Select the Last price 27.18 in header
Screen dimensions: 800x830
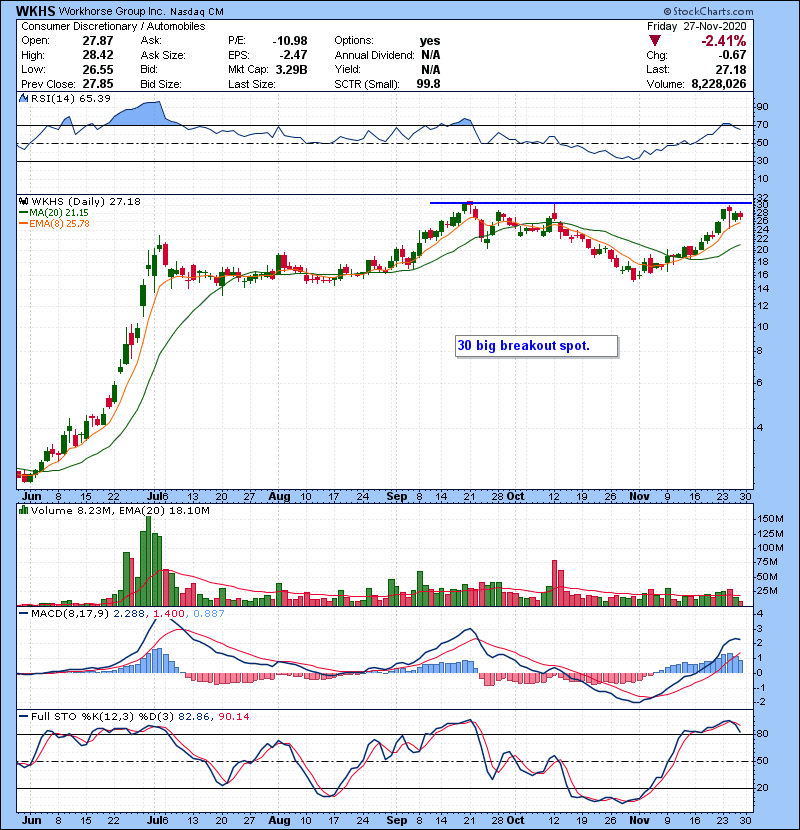click(731, 69)
